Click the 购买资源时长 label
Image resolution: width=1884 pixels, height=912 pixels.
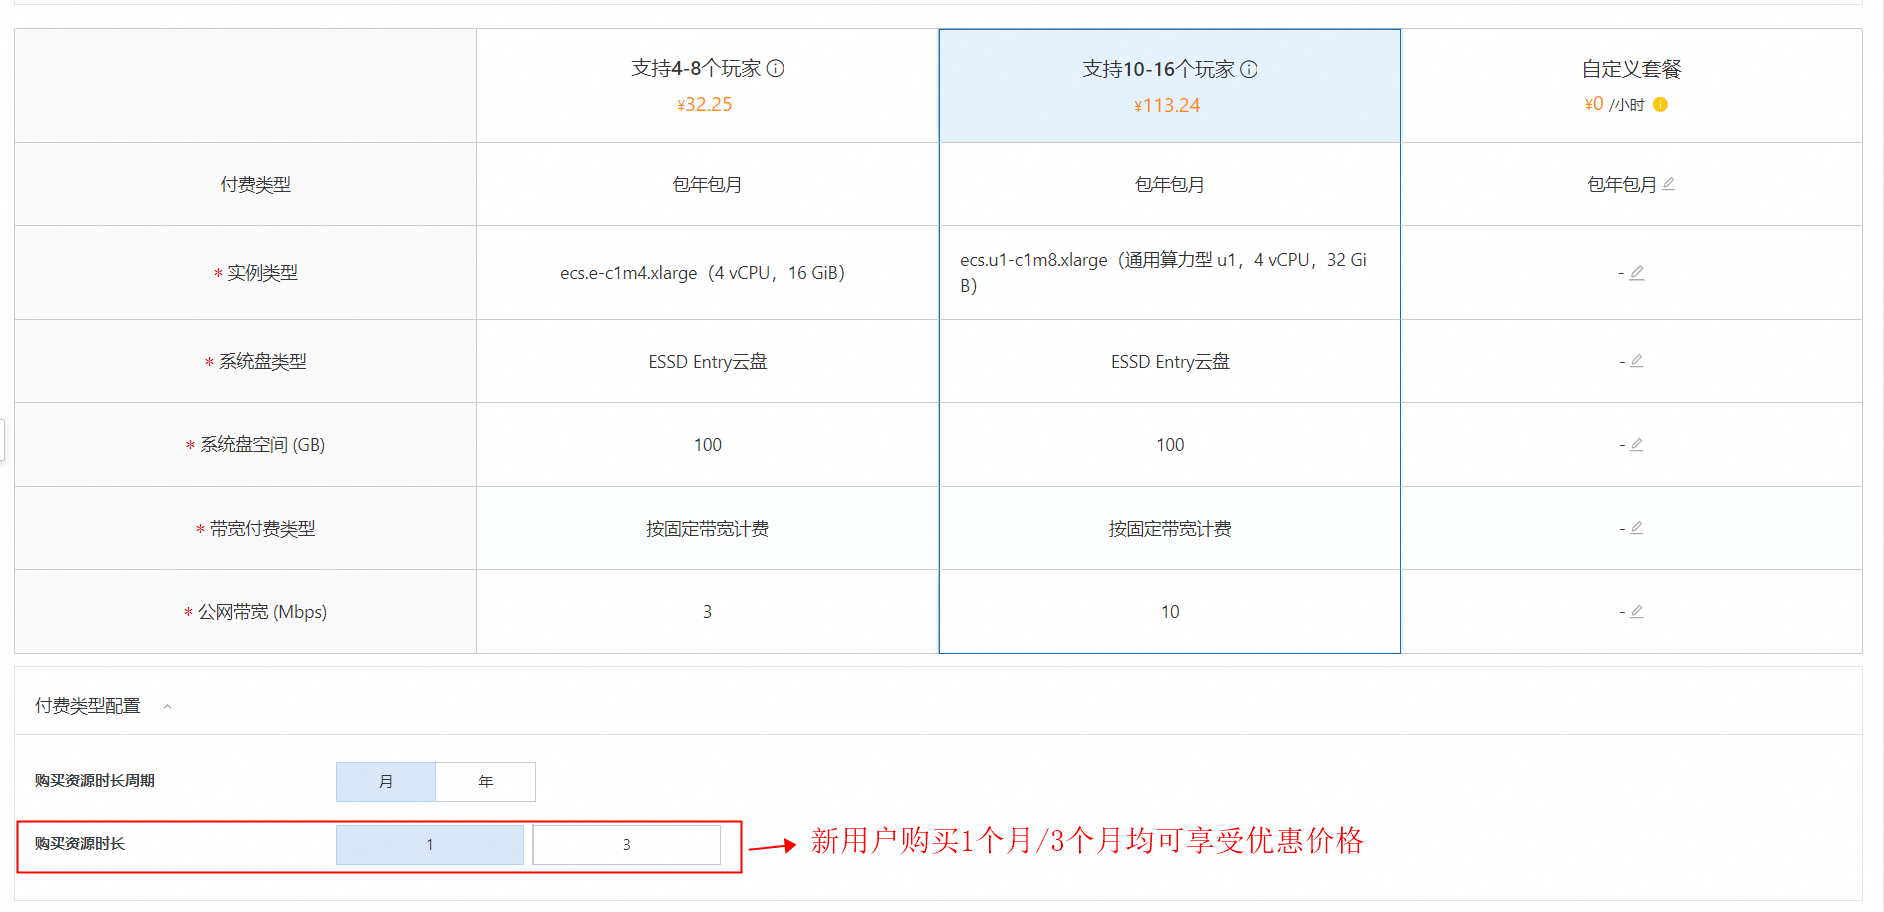pos(80,844)
